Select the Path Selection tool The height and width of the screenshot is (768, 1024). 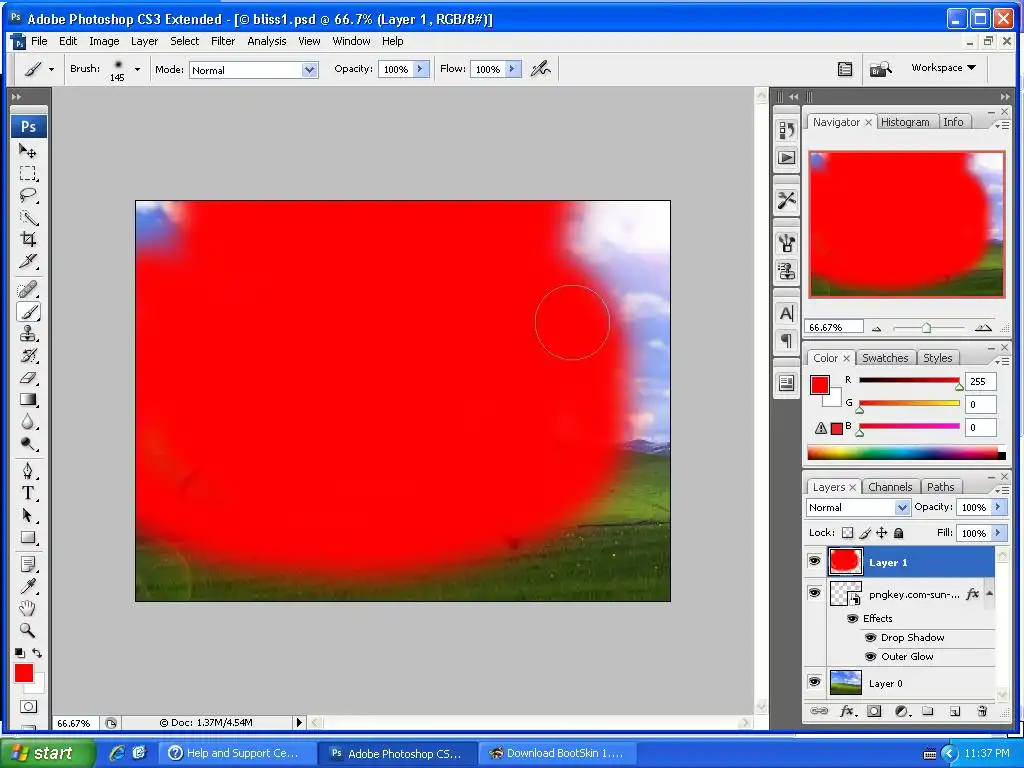[x=27, y=515]
